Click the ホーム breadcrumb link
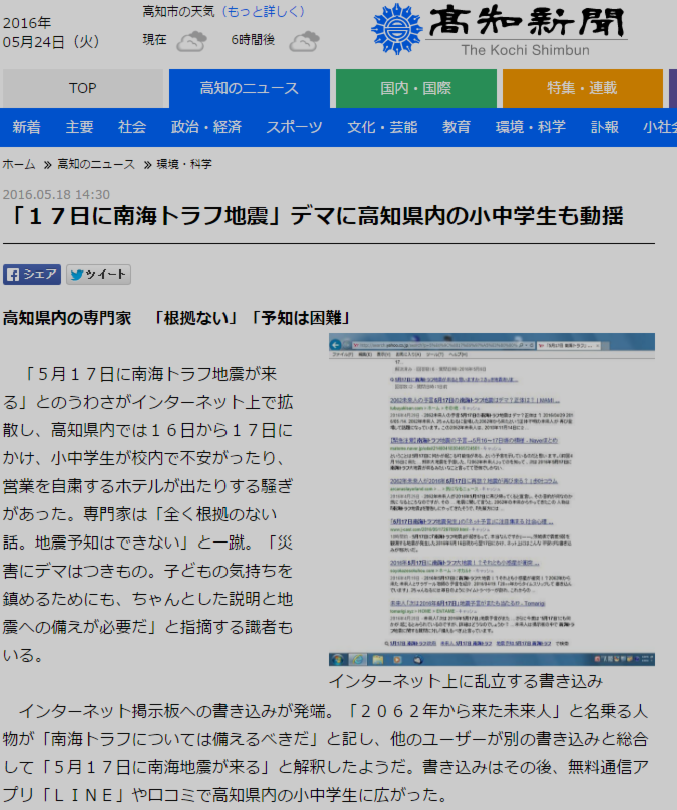This screenshot has height=810, width=677. 19,163
